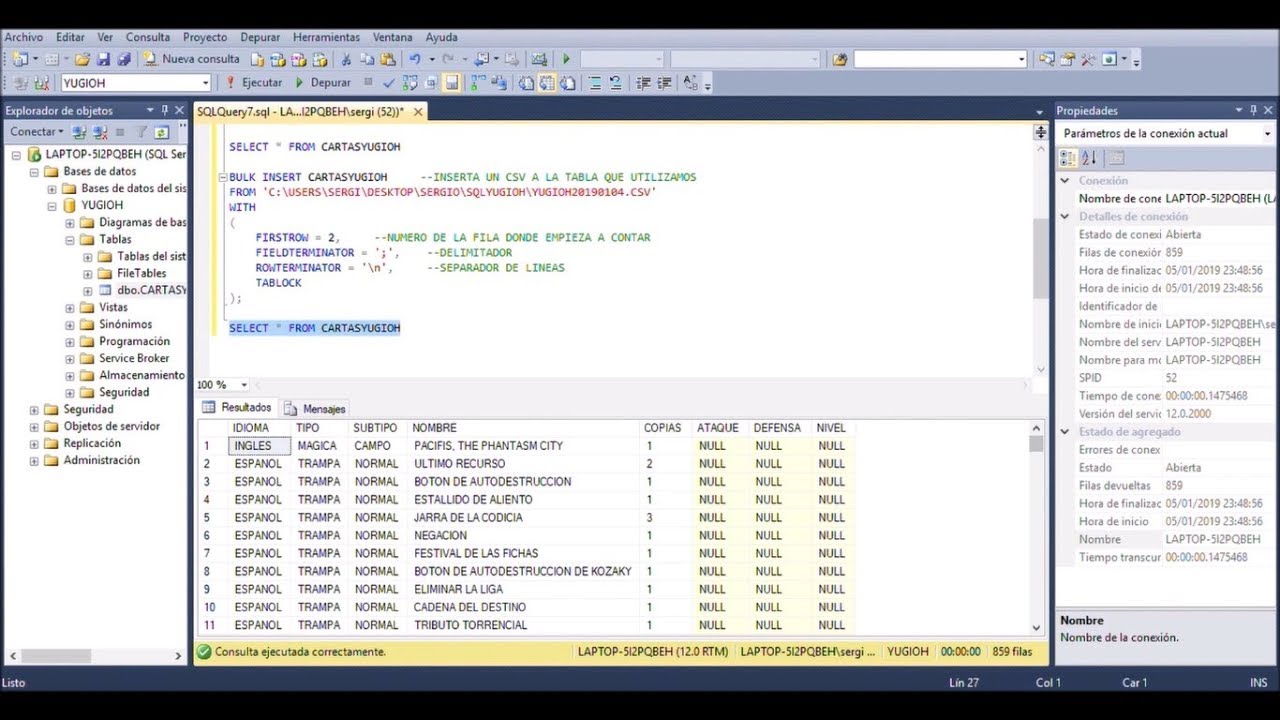Toggle pin on Explorador de objetos panel
1280x720 pixels.
pos(165,110)
